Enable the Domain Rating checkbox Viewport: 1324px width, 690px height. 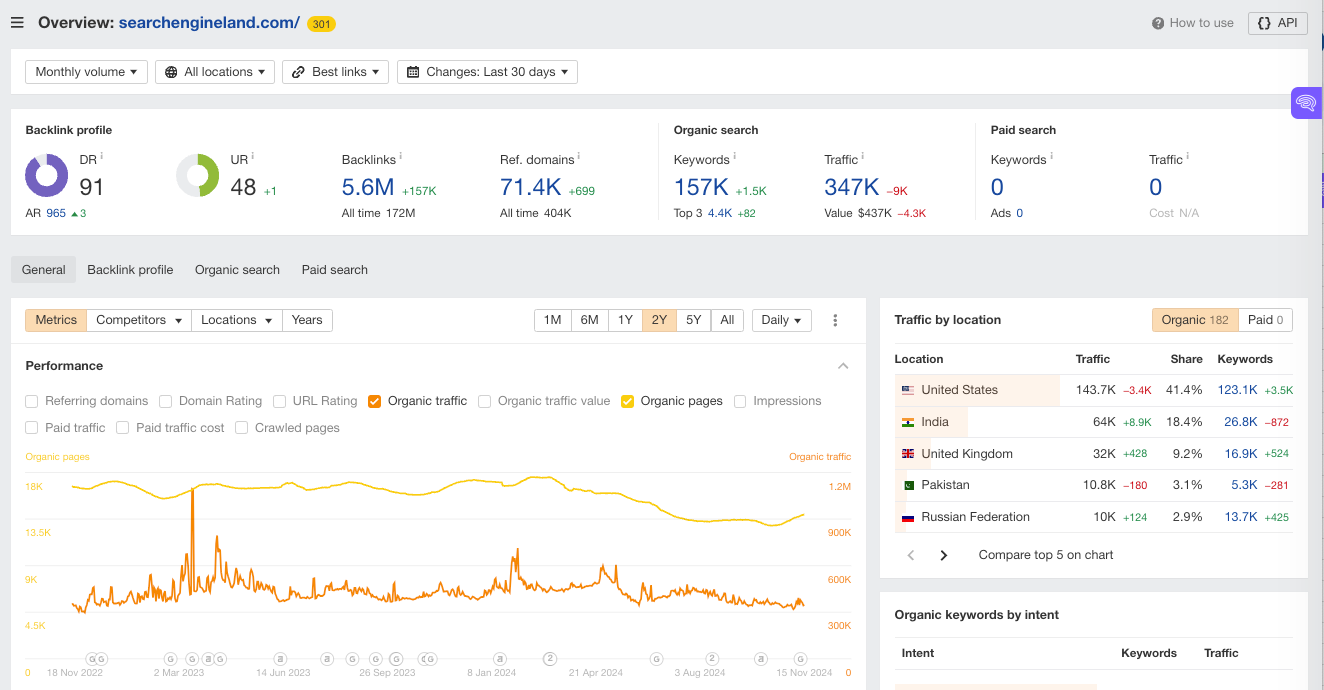click(x=166, y=401)
